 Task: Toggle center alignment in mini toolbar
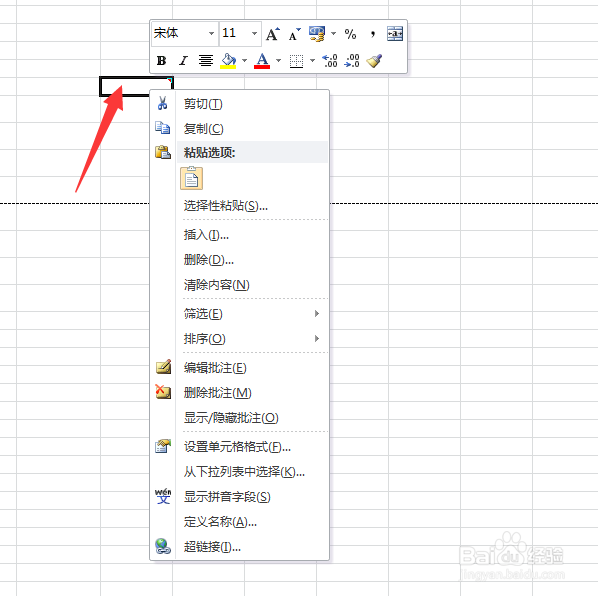(206, 60)
